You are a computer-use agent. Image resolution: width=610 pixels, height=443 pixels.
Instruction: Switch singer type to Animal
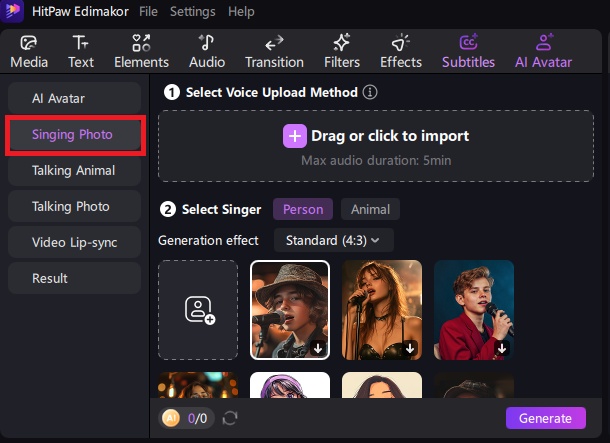coord(370,209)
